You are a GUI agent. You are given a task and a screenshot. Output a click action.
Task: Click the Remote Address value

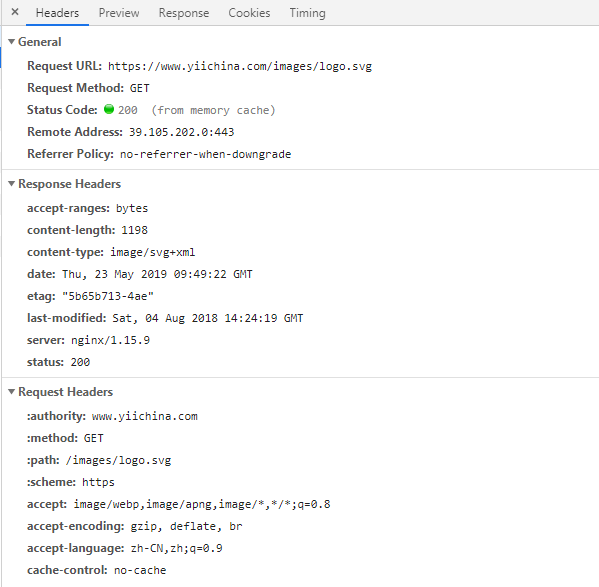(181, 132)
